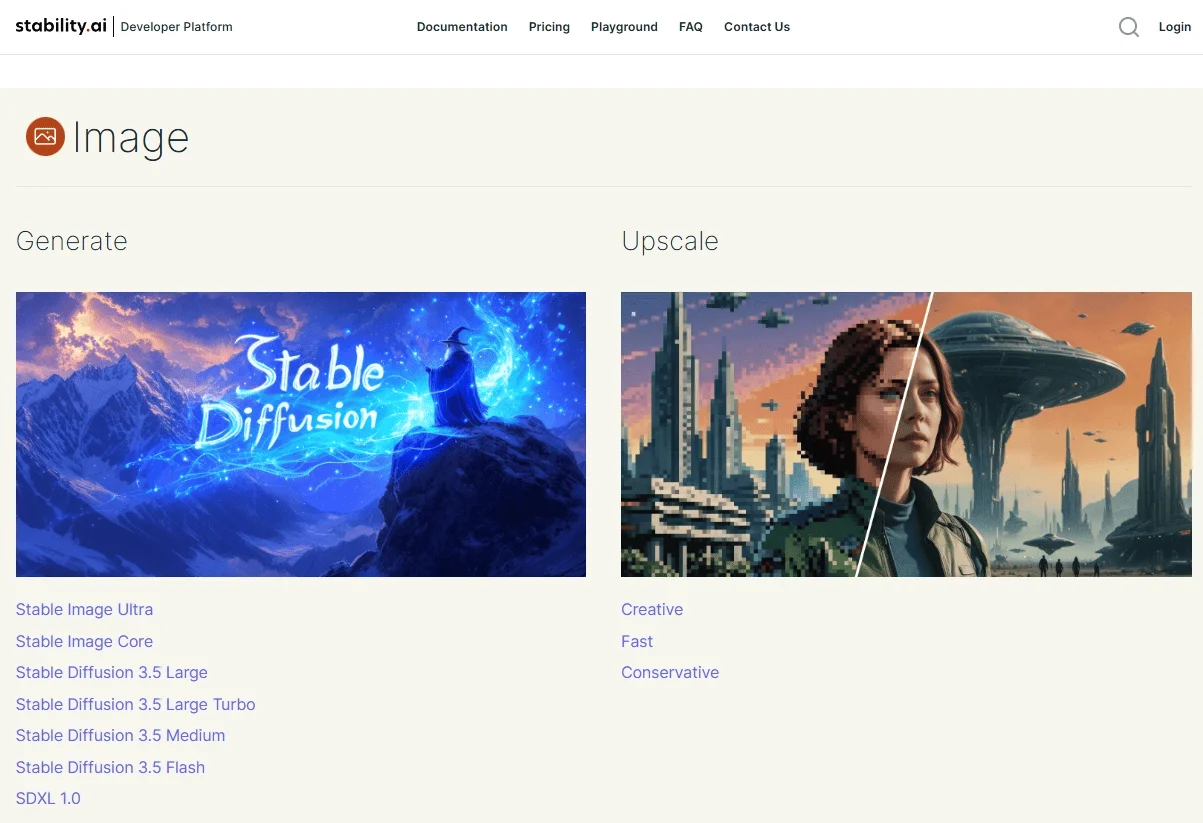Screen dimensions: 1203x823
Task: Open the Conservative upscale link
Action: [x=670, y=672]
